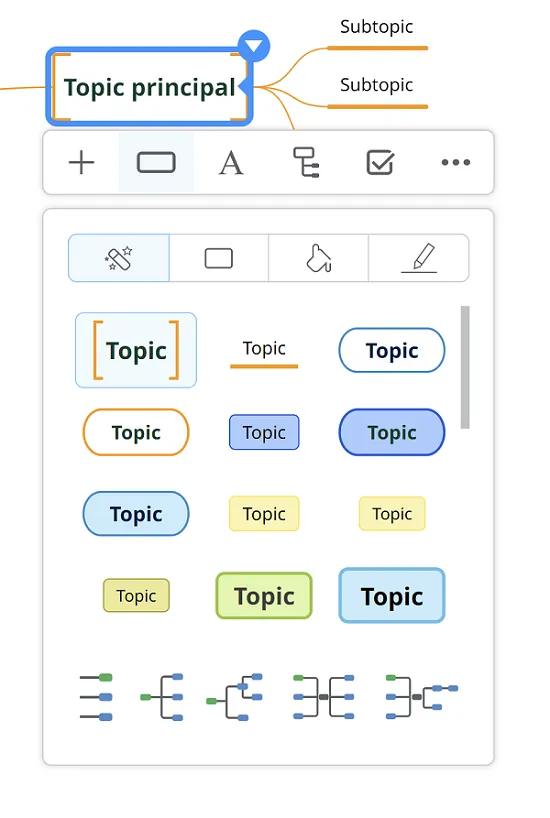Click the styles panel vertical scrollbar
Screen dimensions: 550x818
465,367
